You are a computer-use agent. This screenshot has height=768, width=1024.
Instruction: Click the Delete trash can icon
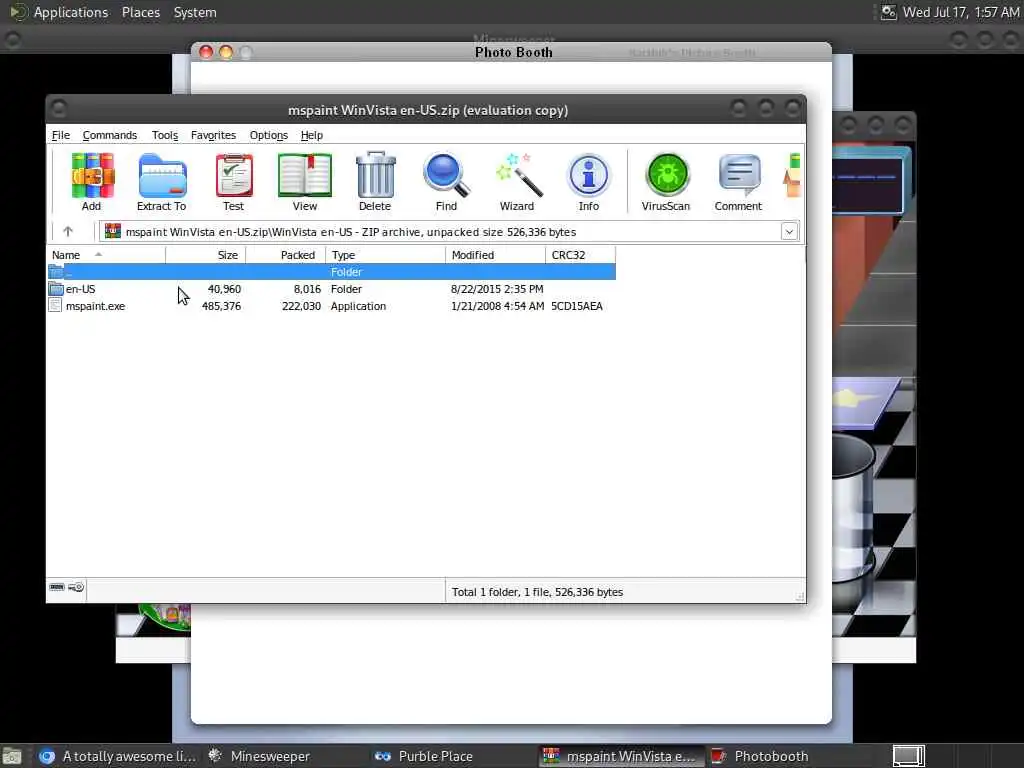tap(376, 174)
